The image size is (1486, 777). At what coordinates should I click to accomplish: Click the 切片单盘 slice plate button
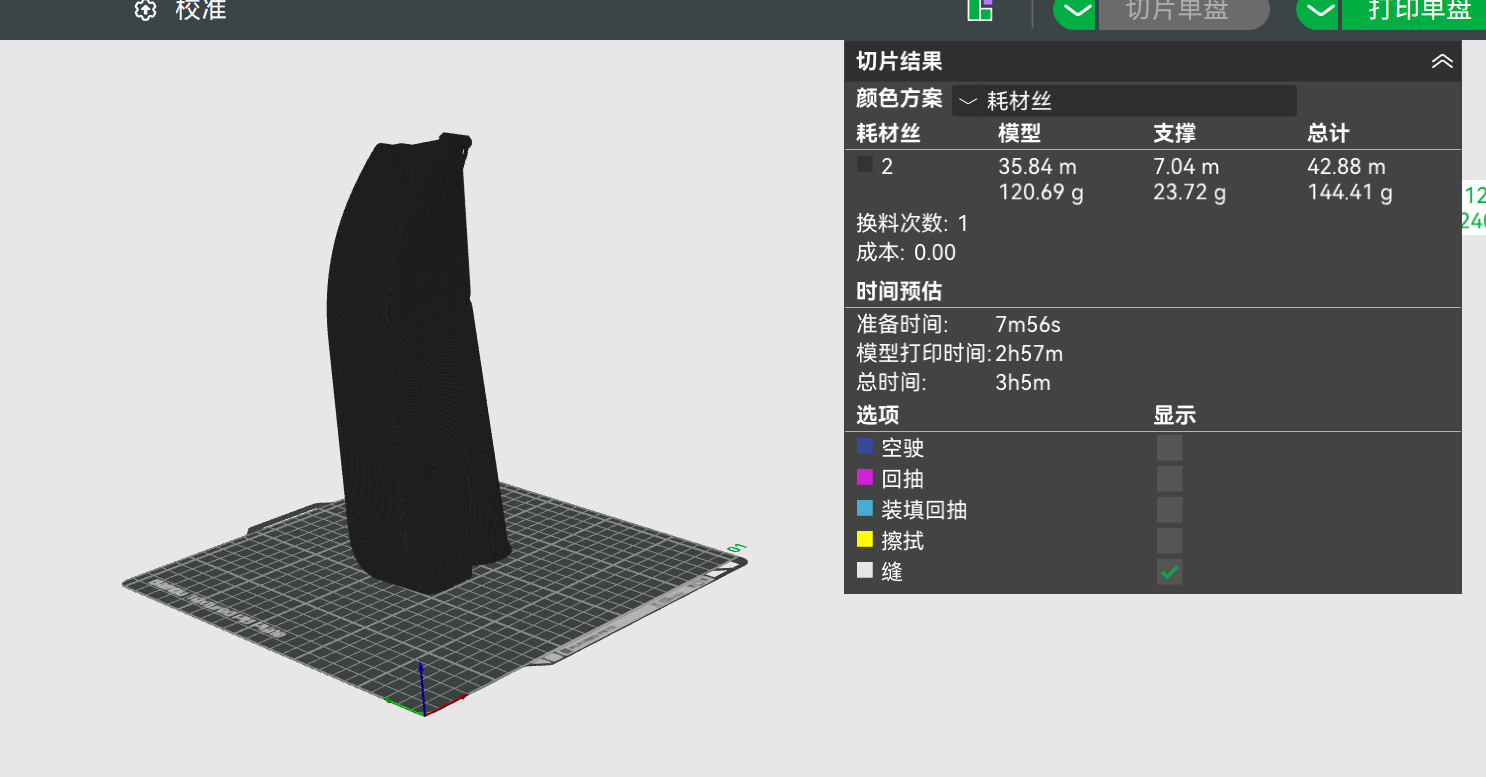[1184, 12]
